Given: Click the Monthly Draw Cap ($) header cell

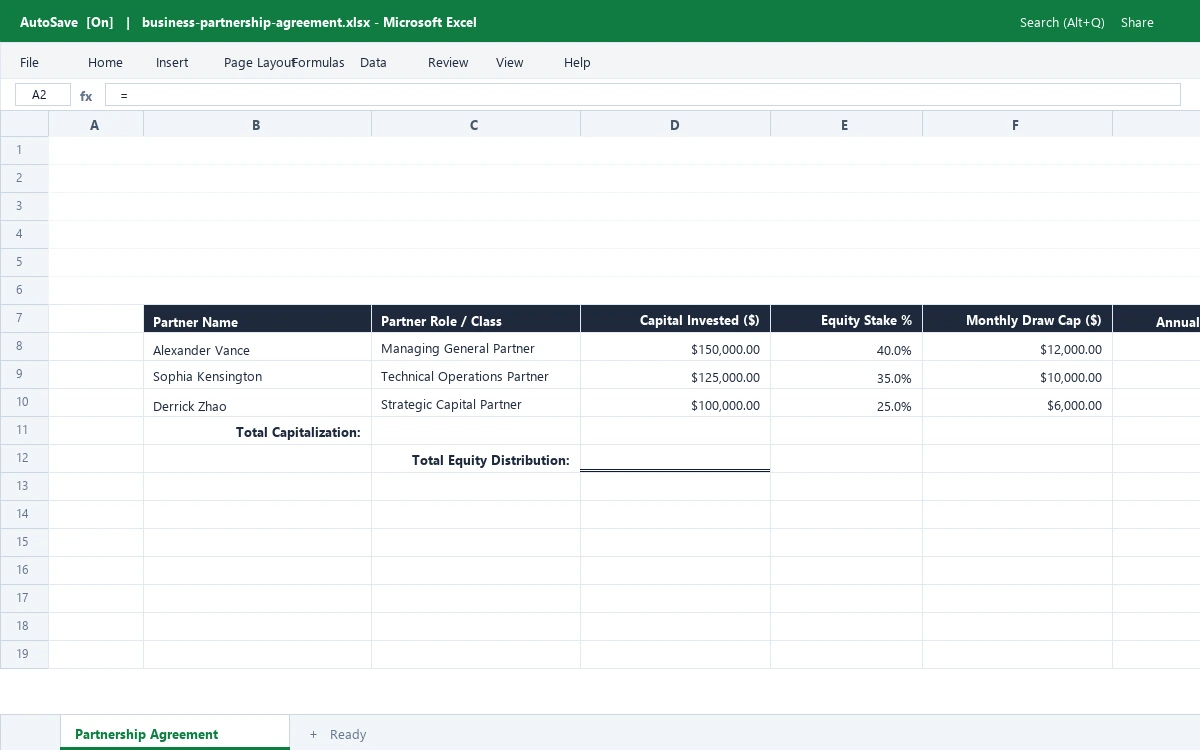Looking at the screenshot, I should point(1017,319).
